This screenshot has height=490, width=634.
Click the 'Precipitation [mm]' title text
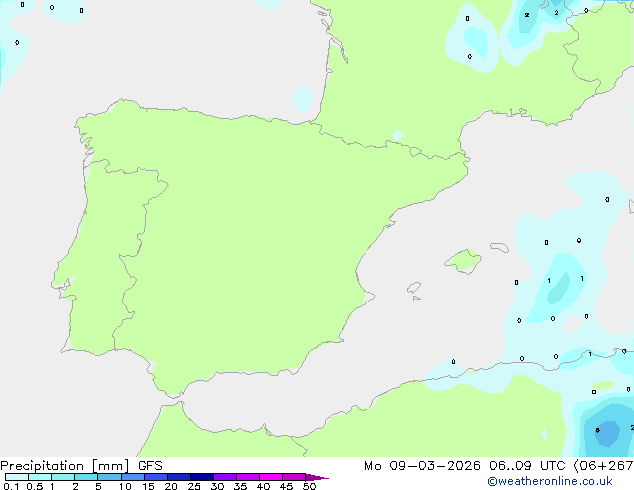[x=65, y=466]
